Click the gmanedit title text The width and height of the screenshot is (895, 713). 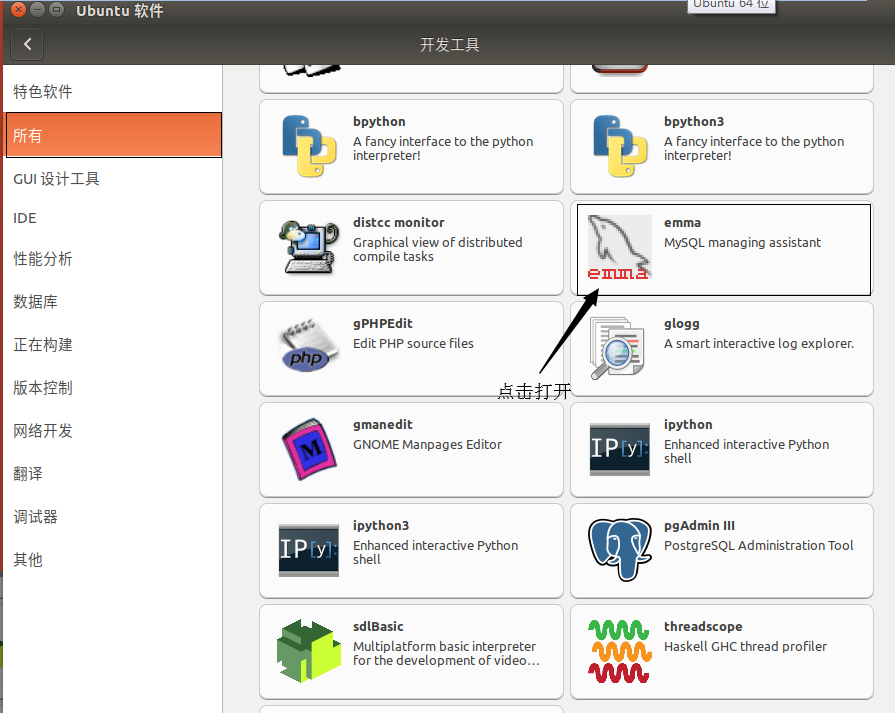[382, 425]
